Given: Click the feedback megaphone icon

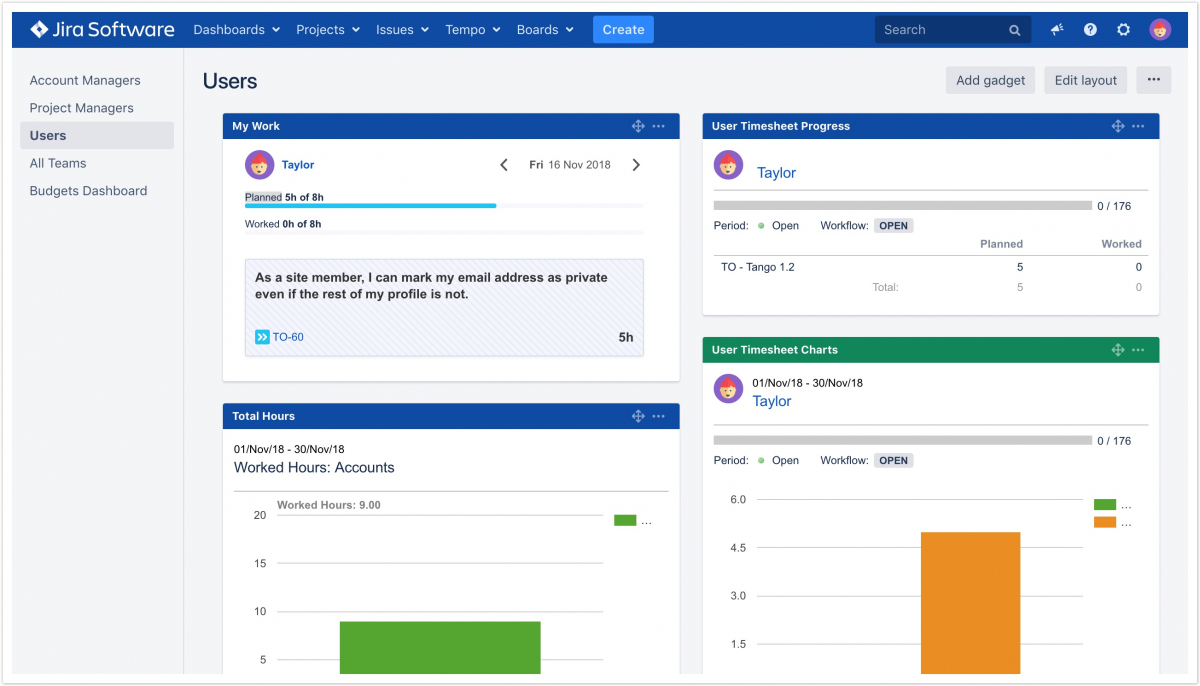Looking at the screenshot, I should pyautogui.click(x=1057, y=30).
